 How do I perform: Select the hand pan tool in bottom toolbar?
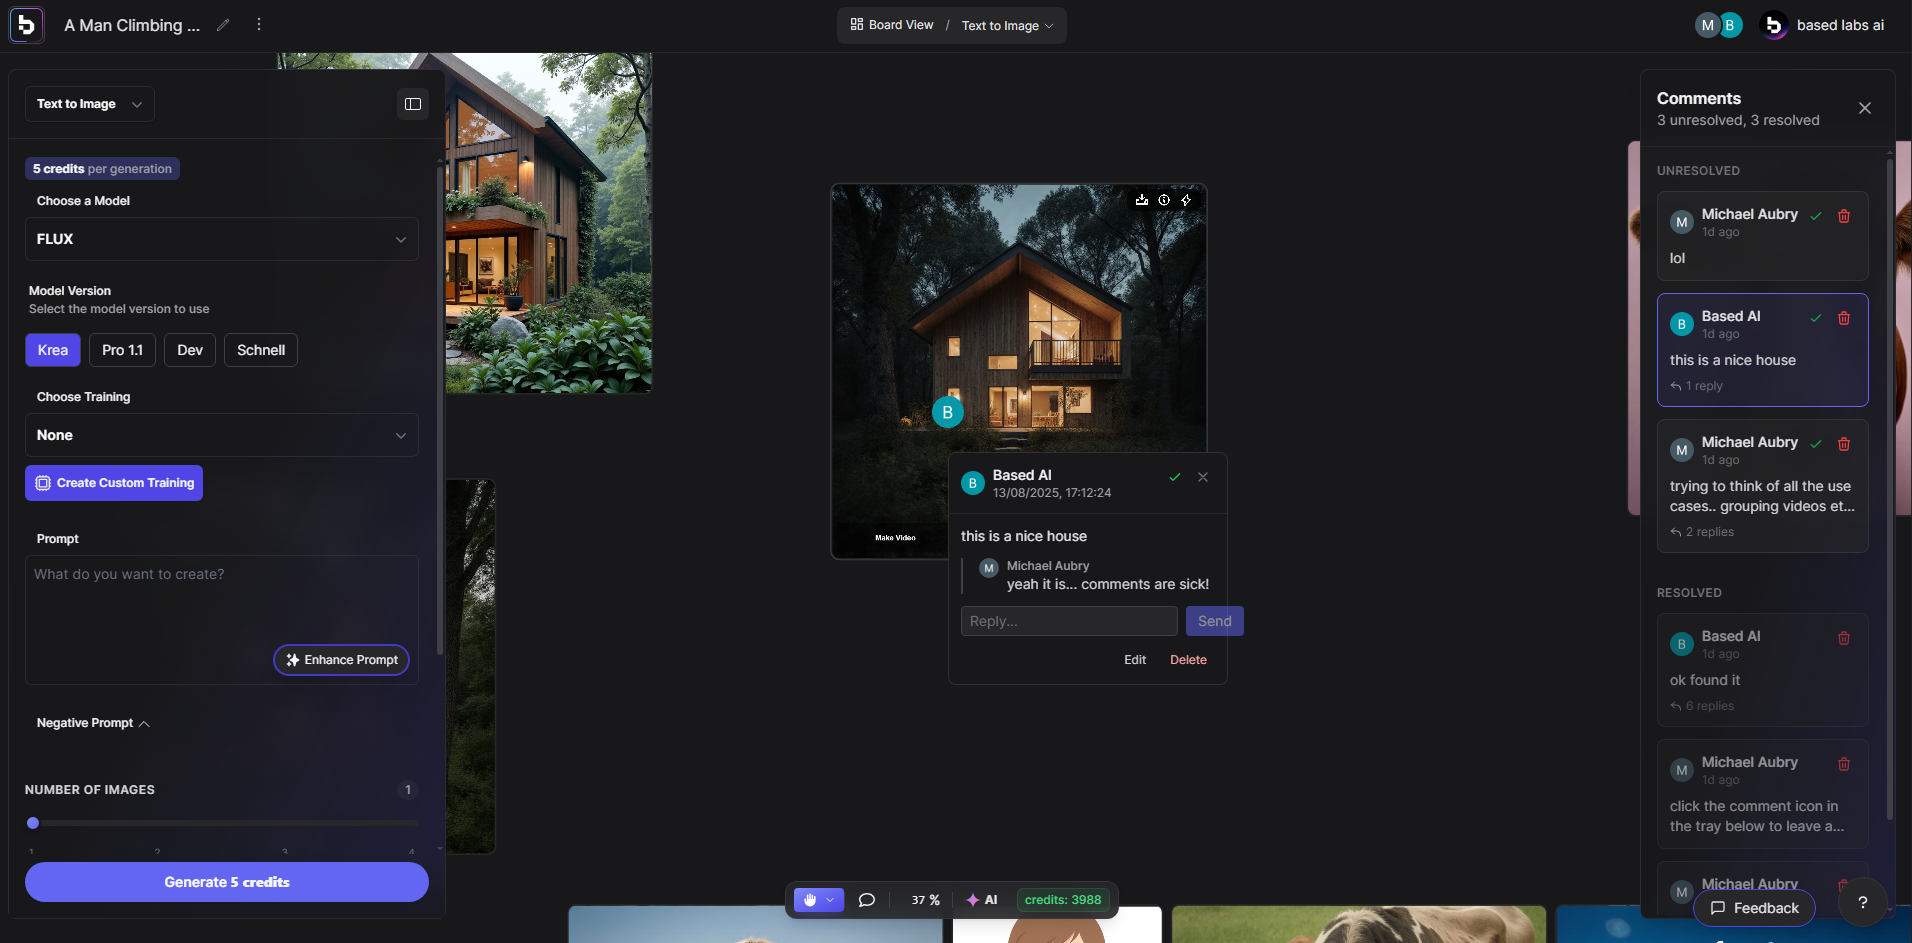[810, 900]
